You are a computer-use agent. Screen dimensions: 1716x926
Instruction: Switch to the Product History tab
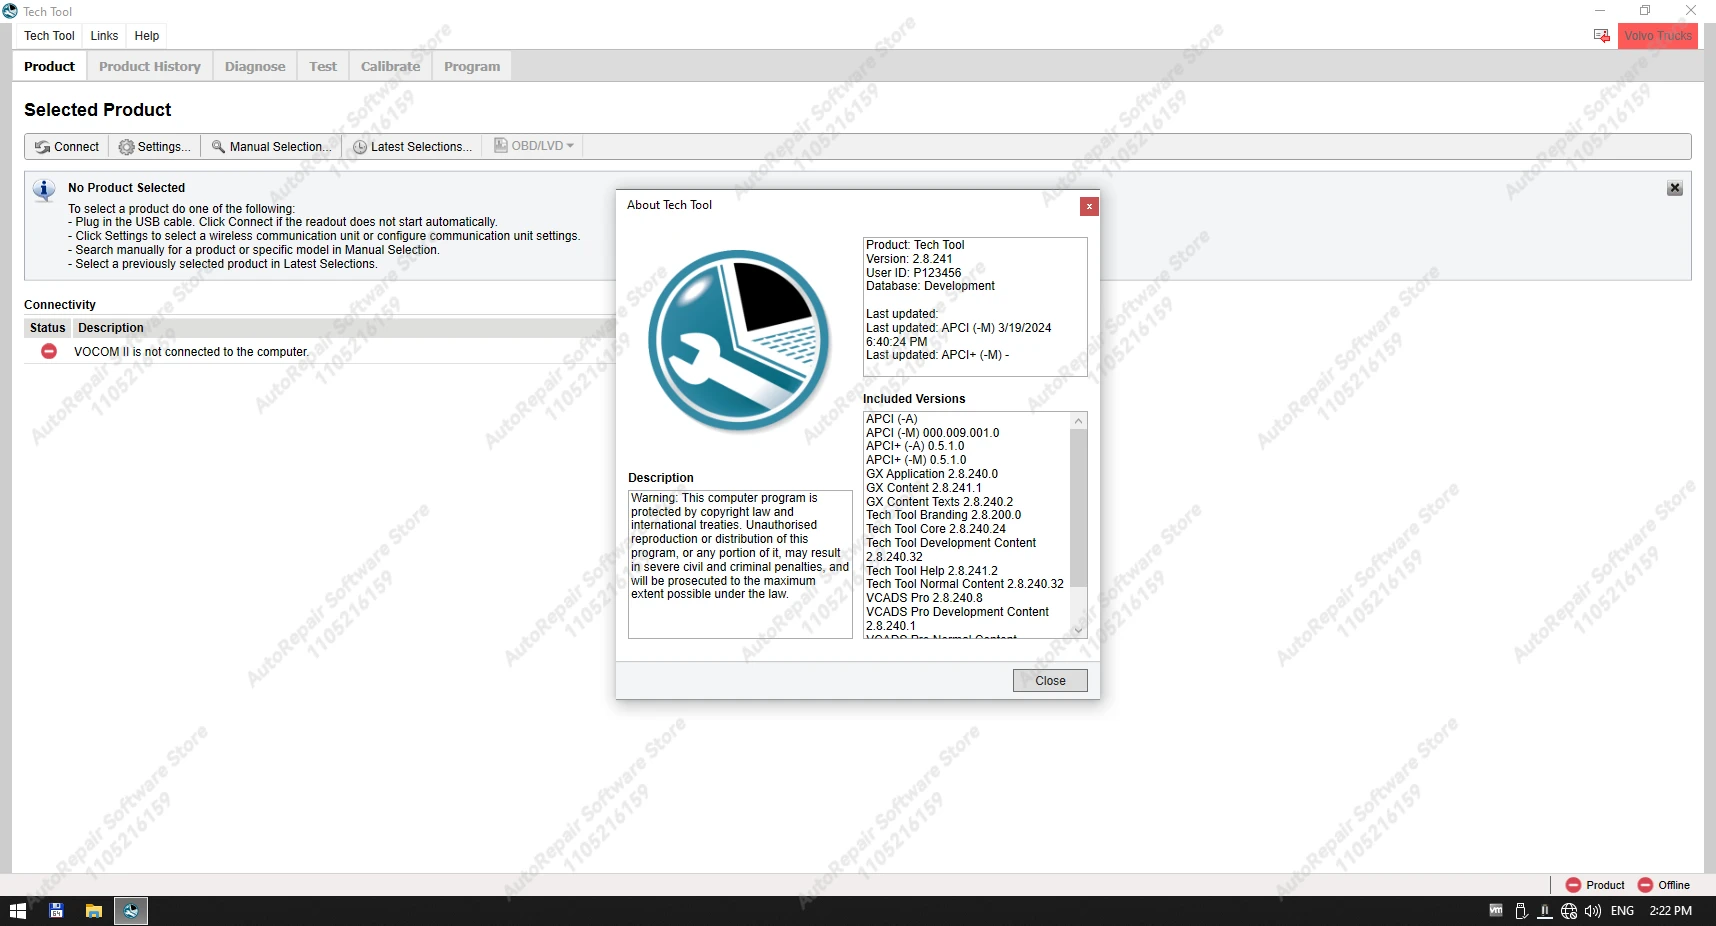[x=150, y=67]
